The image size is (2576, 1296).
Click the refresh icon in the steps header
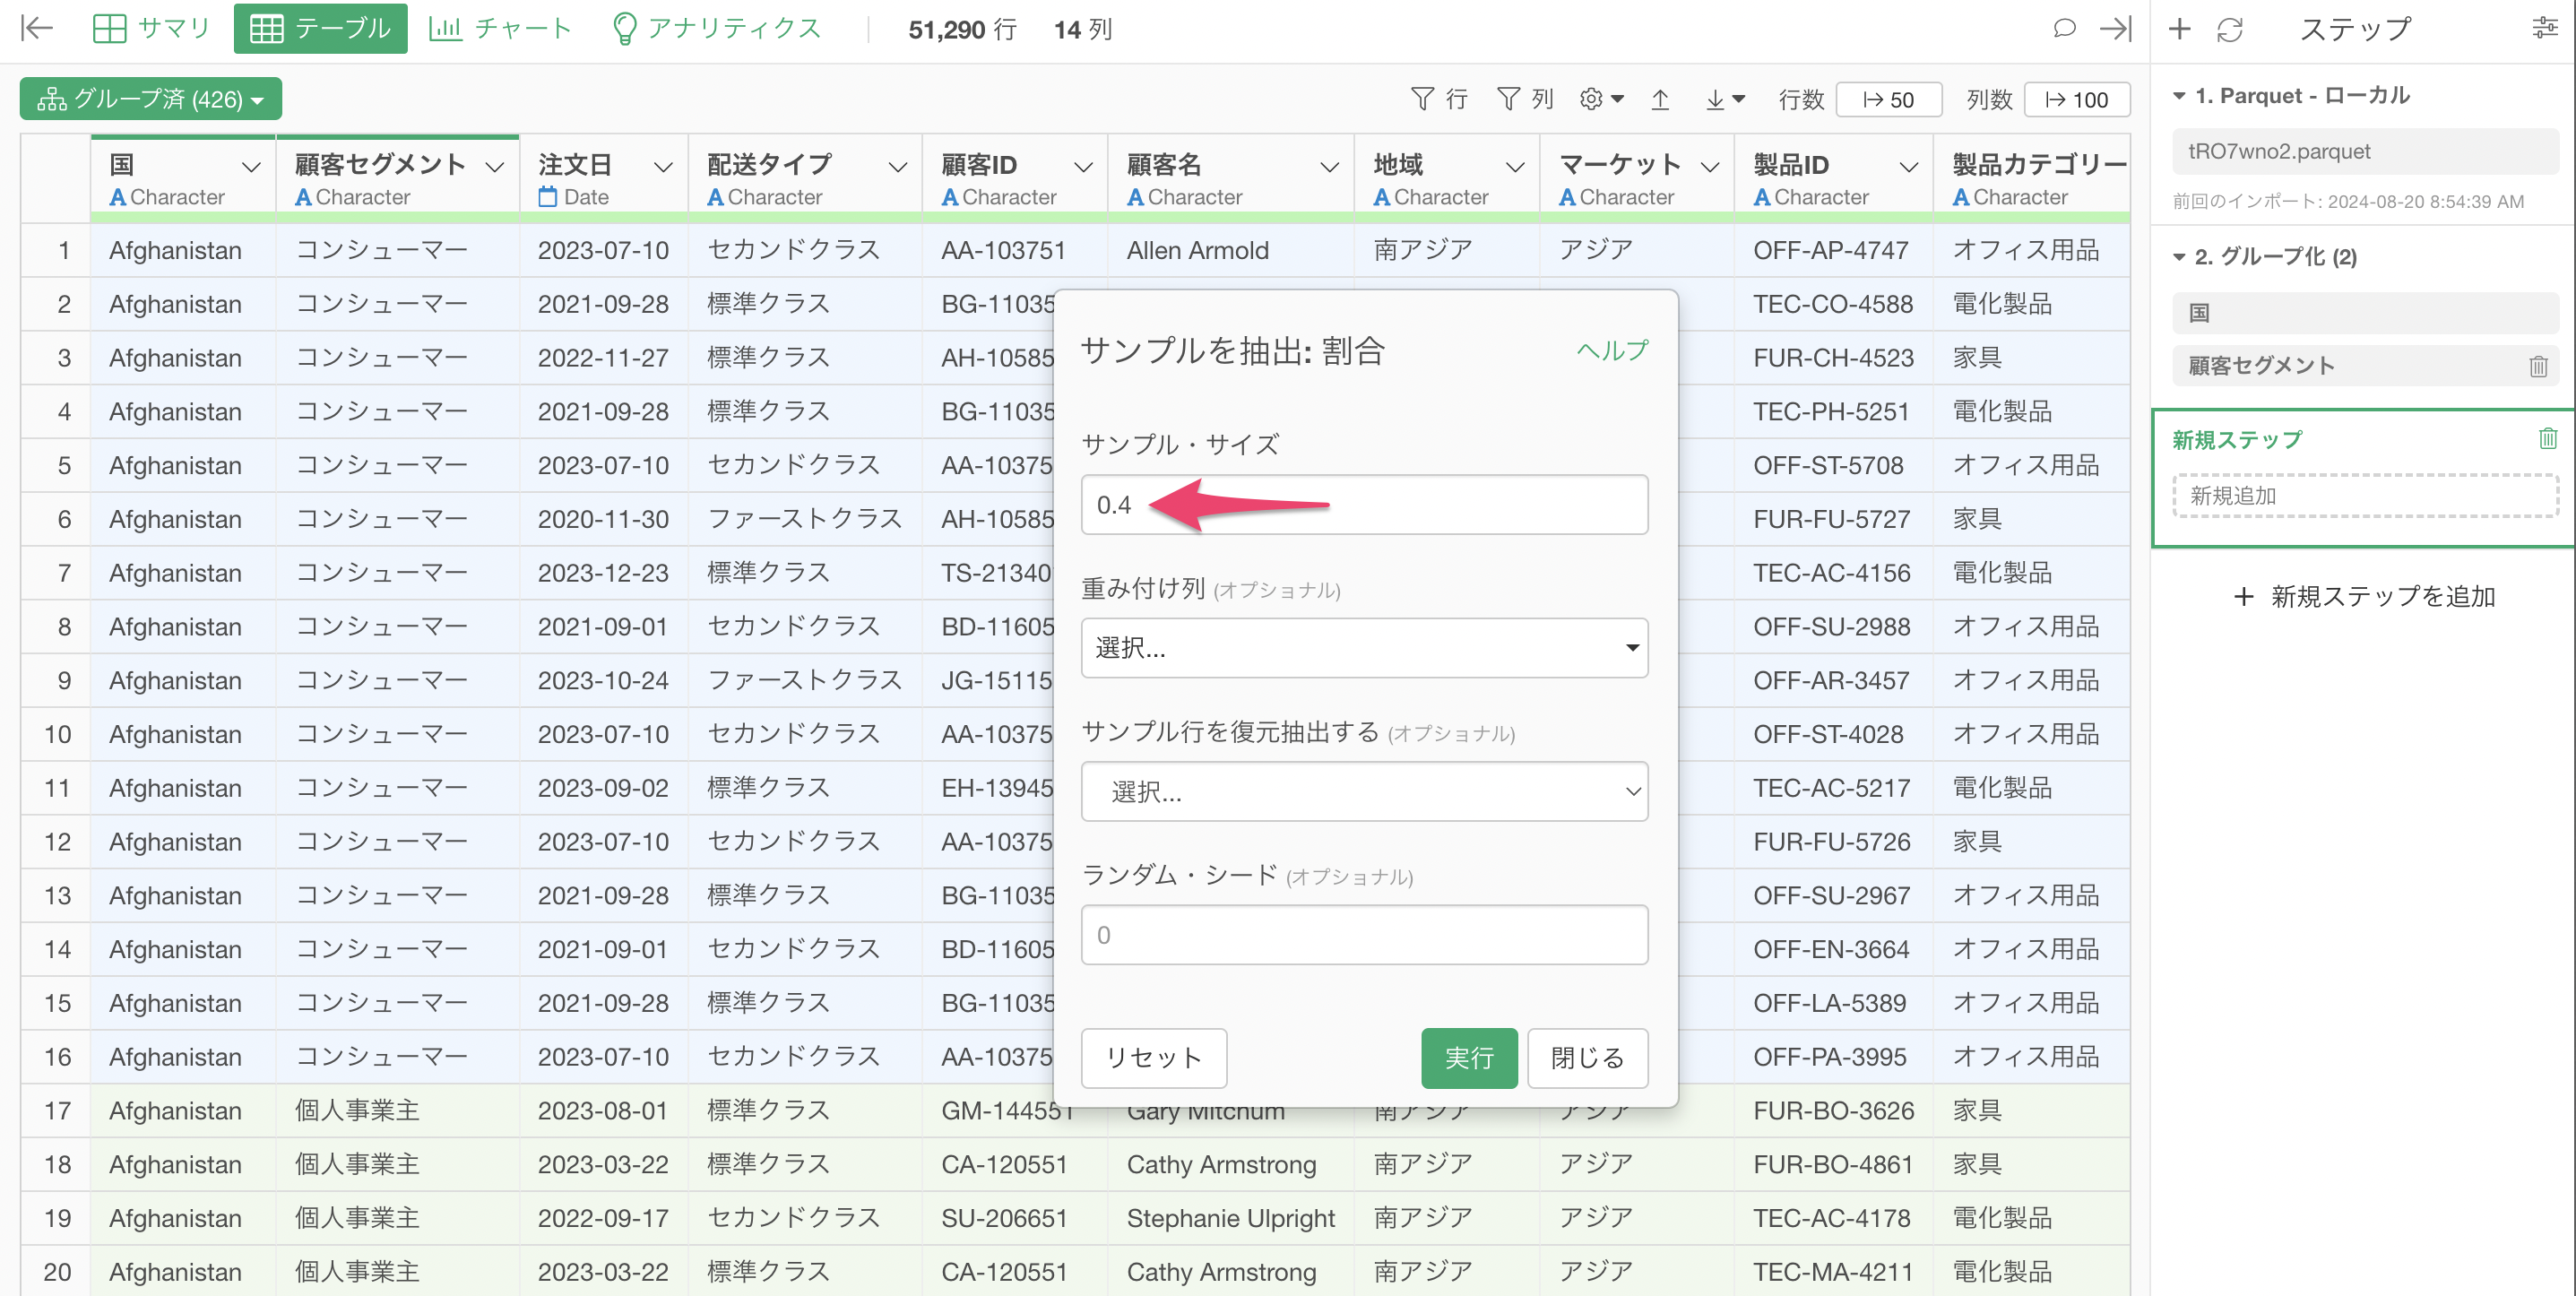[2229, 30]
